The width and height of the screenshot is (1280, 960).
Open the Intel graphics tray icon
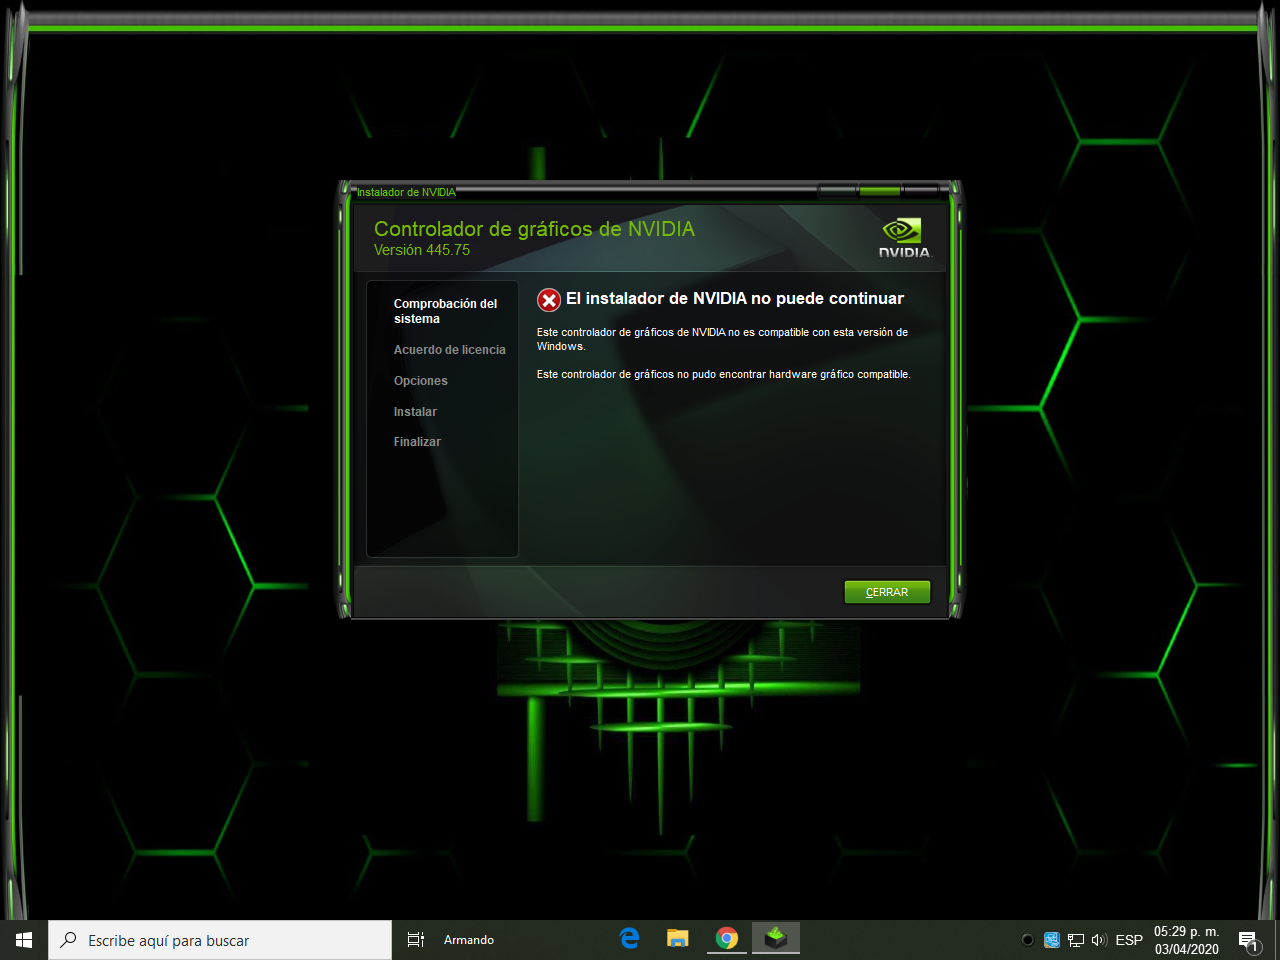pos(1051,940)
